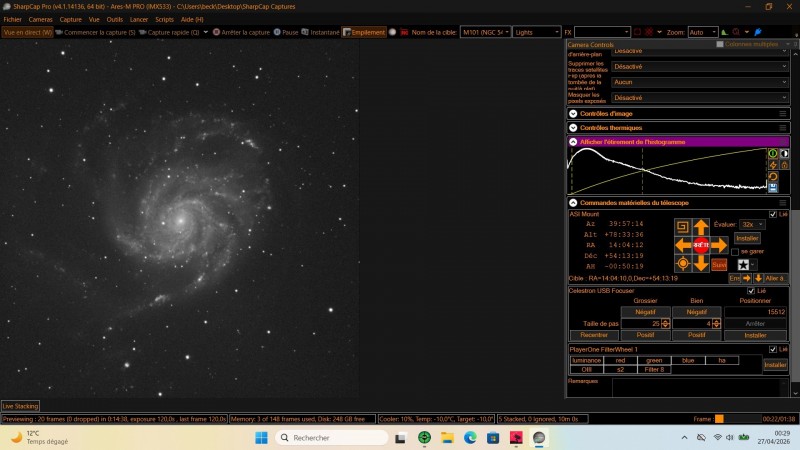This screenshot has height=450, width=800.
Task: Open the Lights frame type dropdown
Action: tap(537, 32)
